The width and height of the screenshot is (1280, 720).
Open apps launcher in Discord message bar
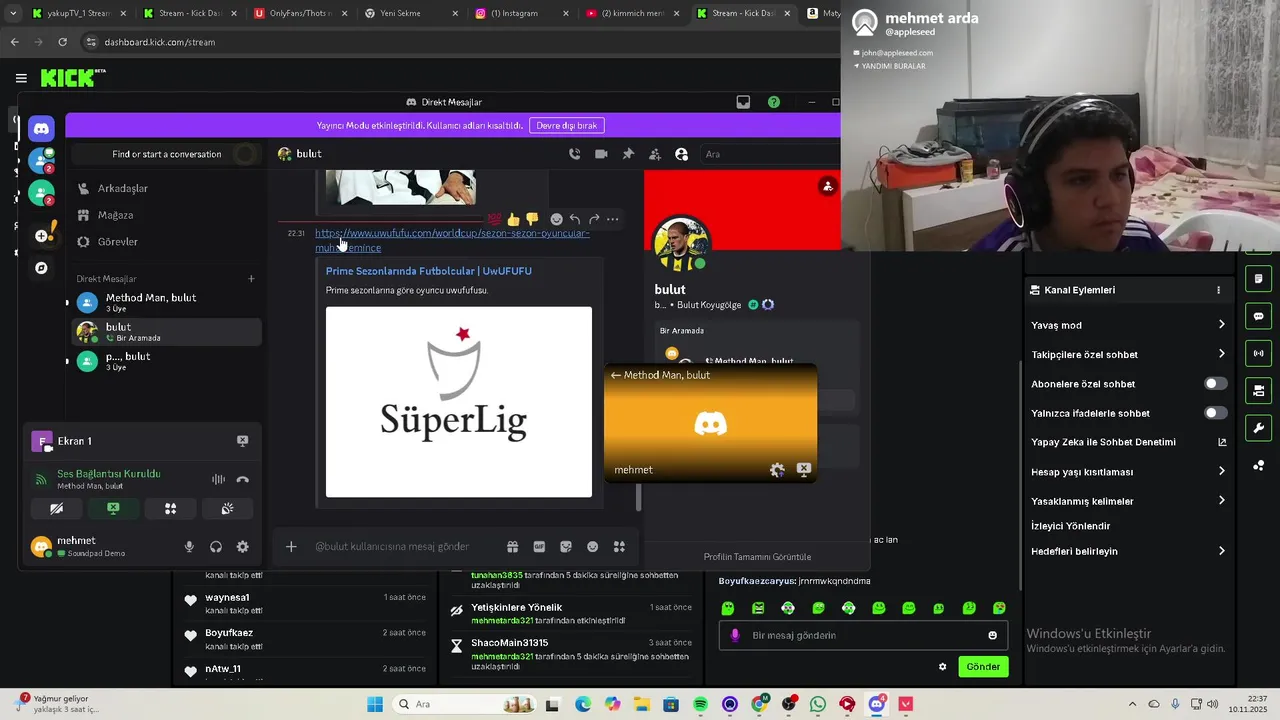[x=619, y=547]
